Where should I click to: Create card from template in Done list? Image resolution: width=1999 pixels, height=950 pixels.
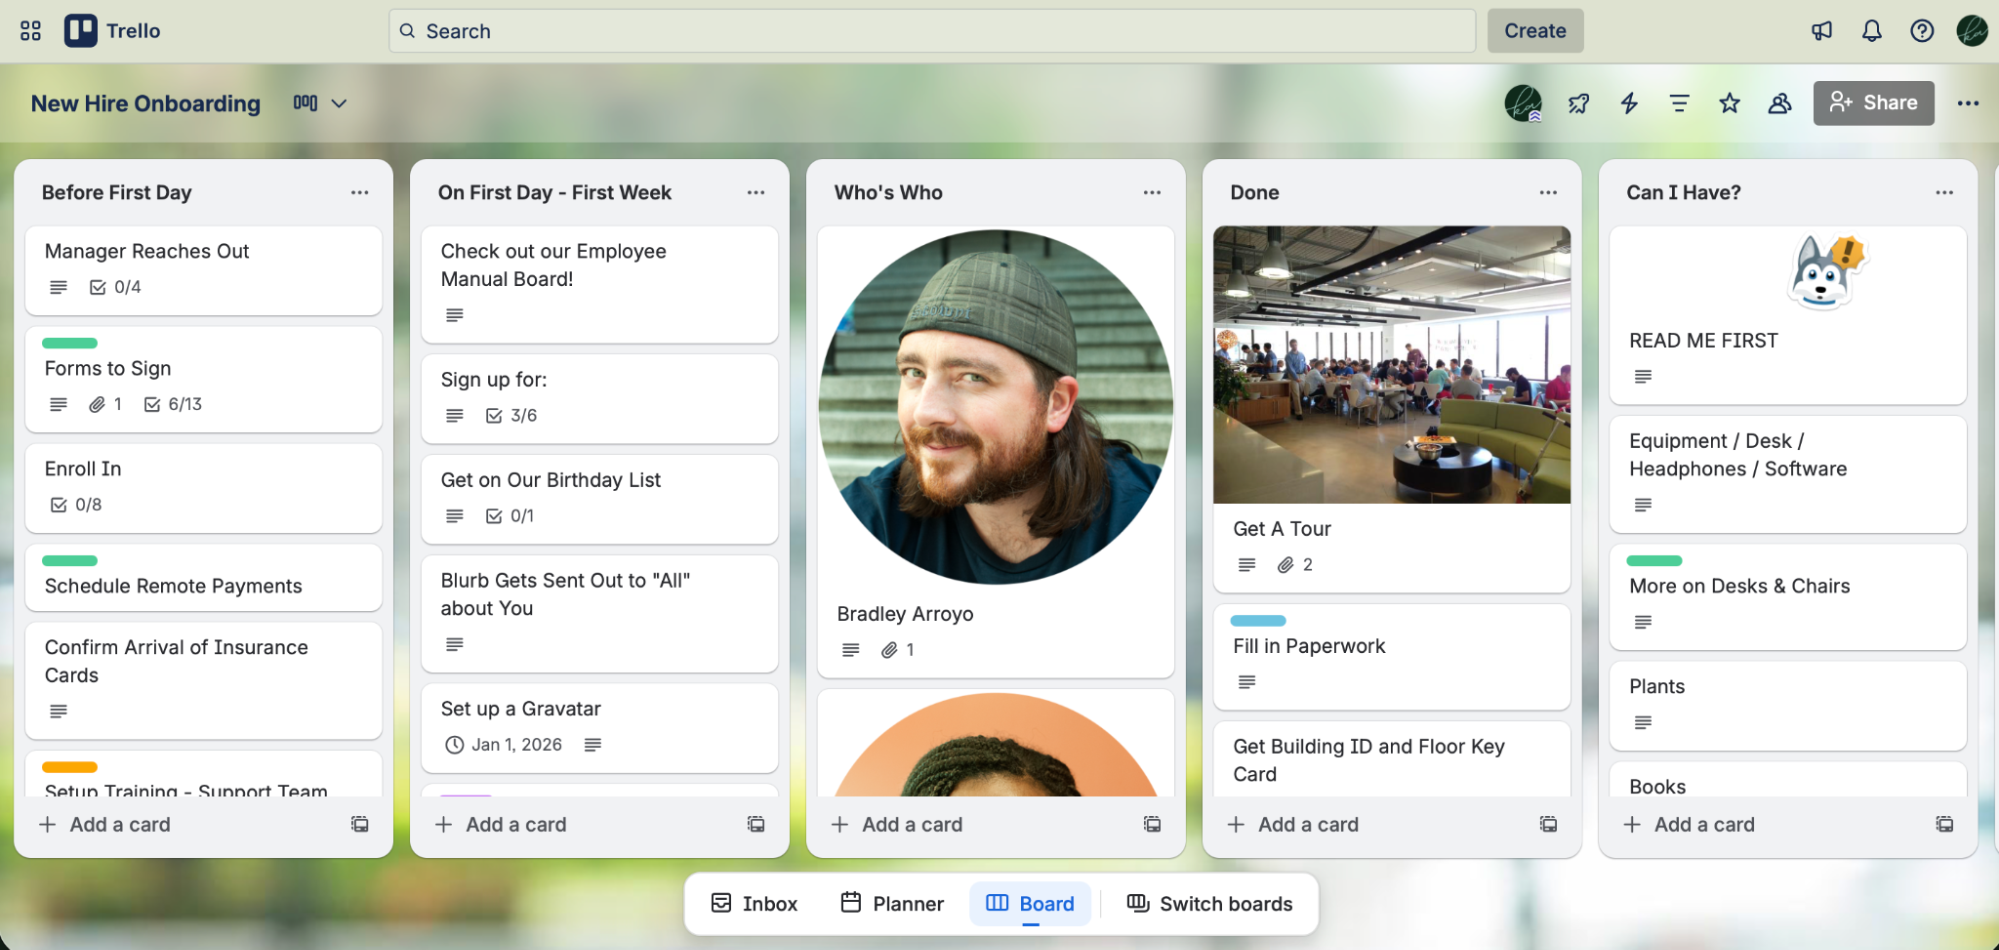1548,824
